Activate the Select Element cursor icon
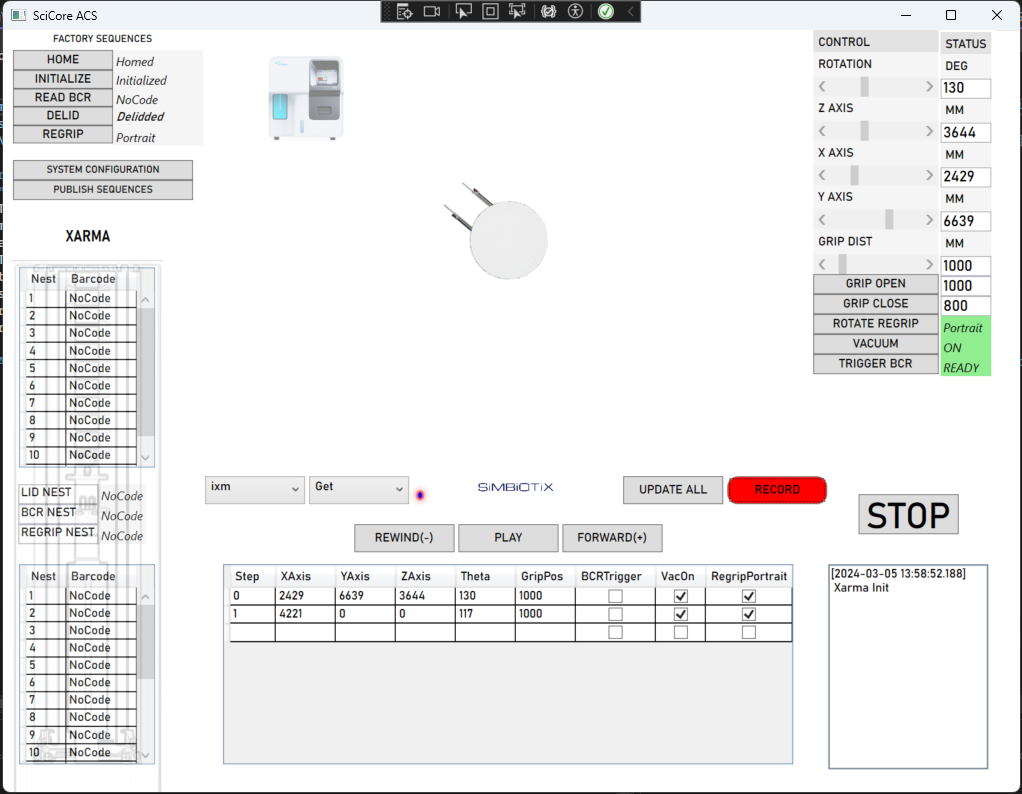The width and height of the screenshot is (1022, 794). (x=463, y=12)
